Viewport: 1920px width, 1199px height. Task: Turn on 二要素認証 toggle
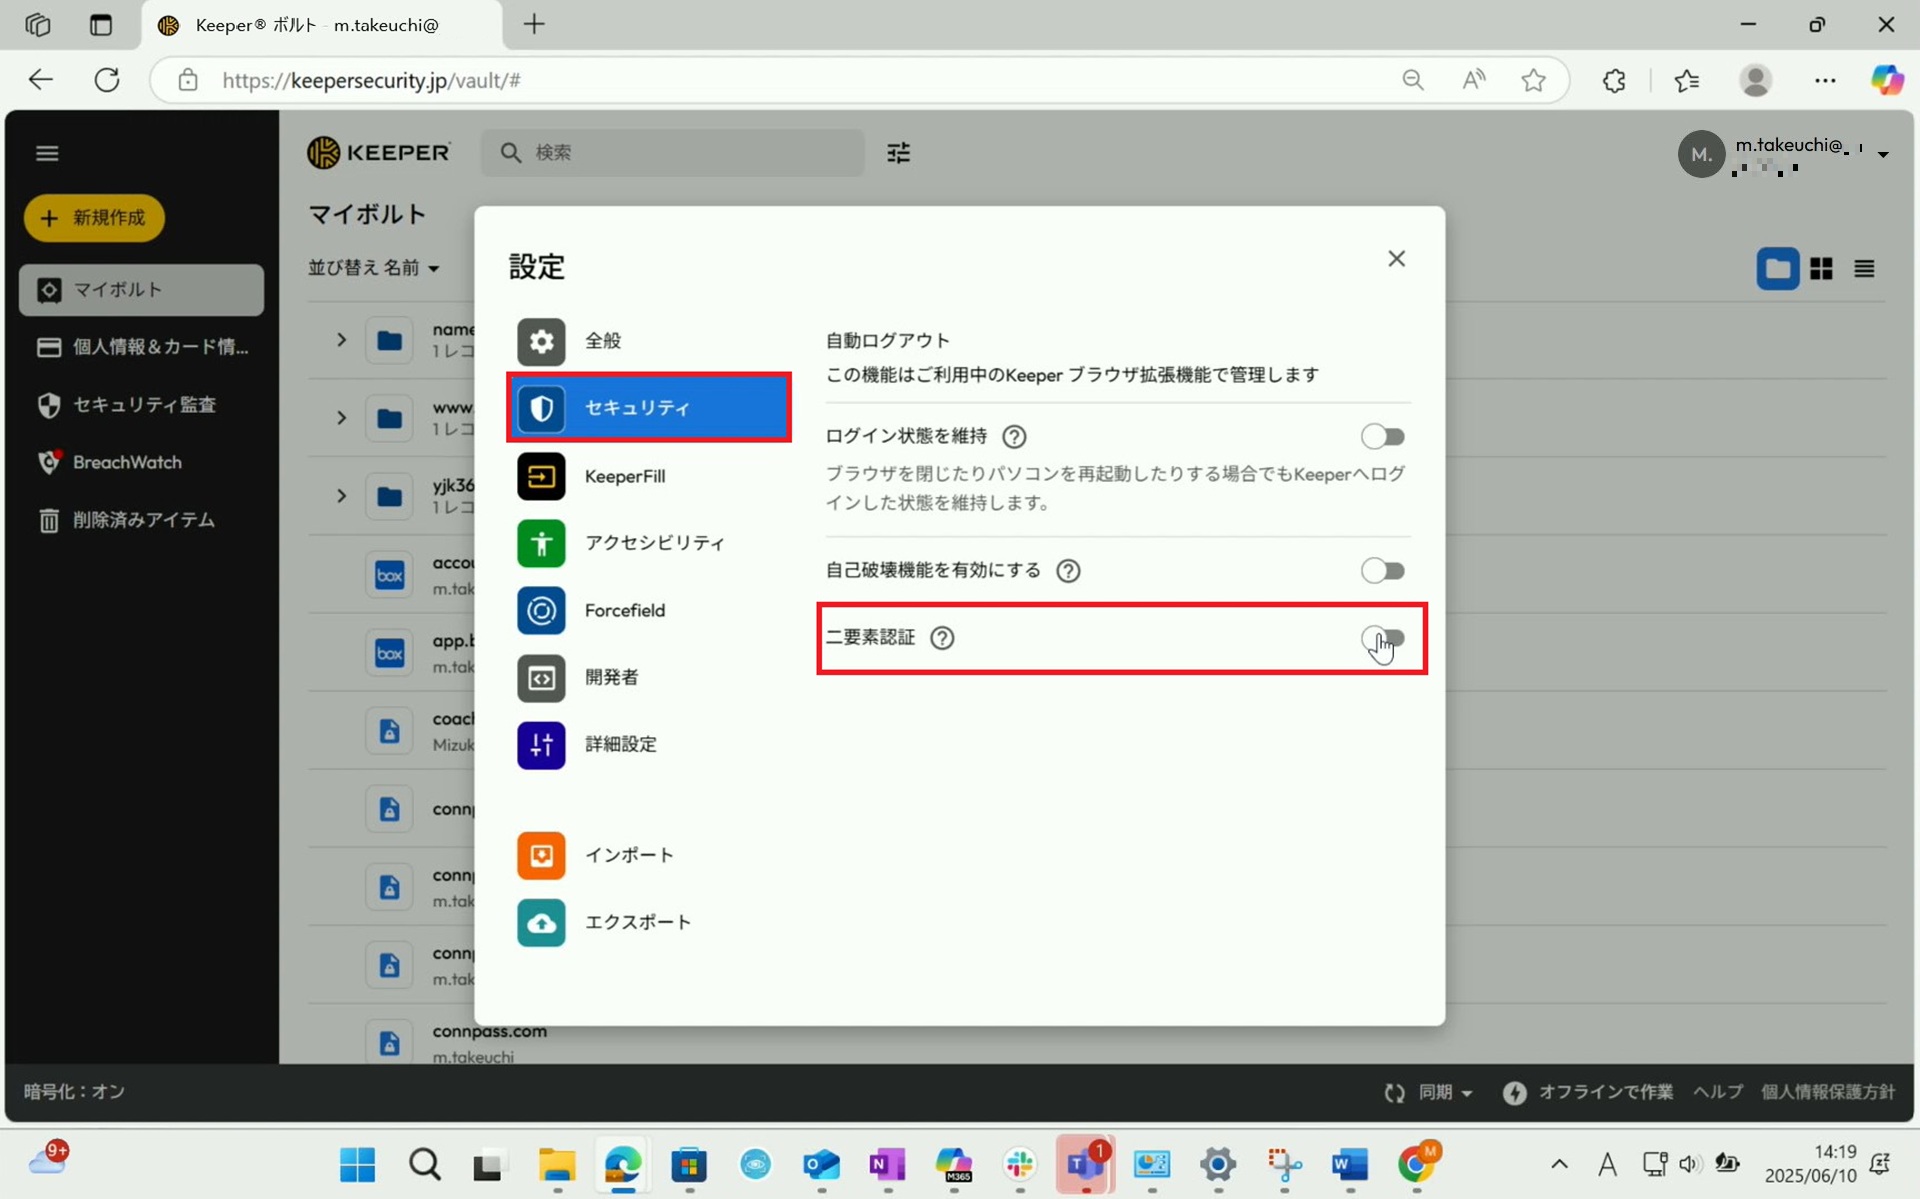(x=1382, y=638)
